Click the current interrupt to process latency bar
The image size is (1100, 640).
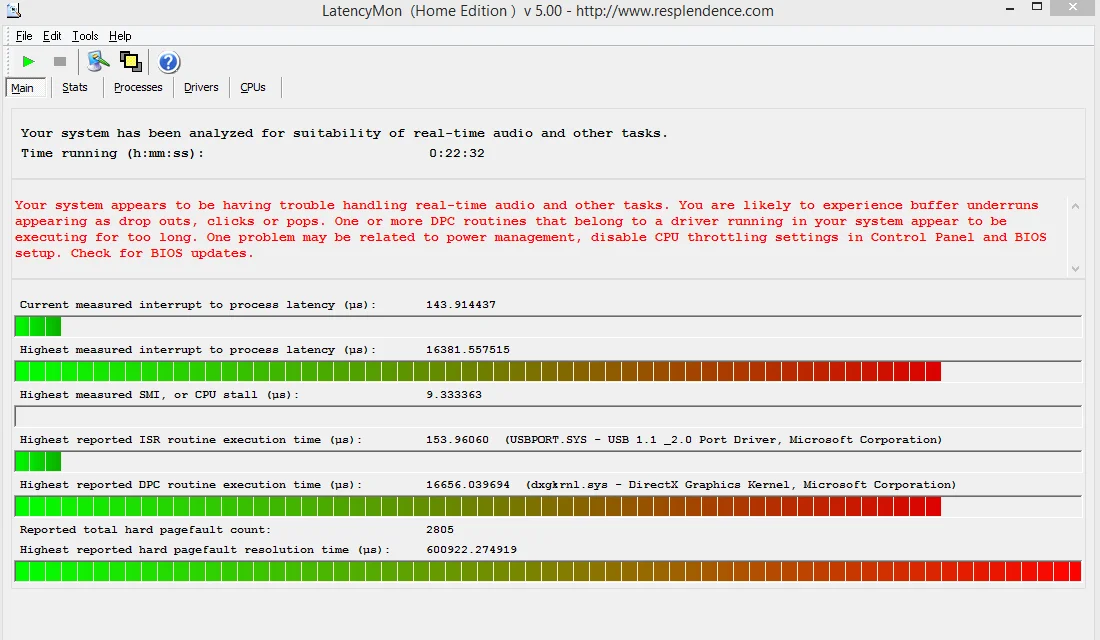(x=548, y=326)
